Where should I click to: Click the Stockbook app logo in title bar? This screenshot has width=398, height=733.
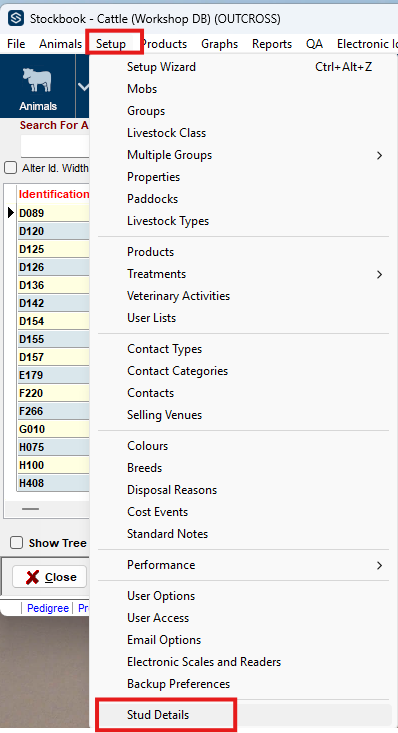(x=16, y=19)
